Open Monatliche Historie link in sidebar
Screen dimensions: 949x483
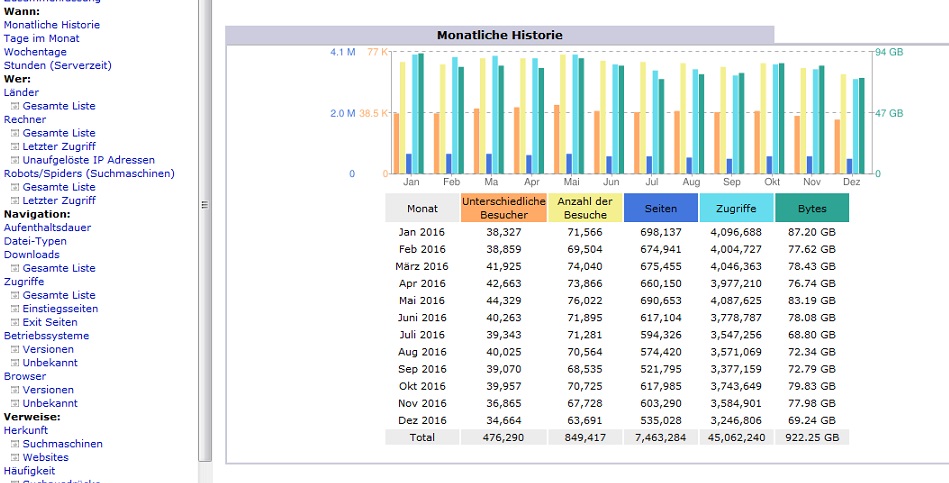tap(52, 25)
